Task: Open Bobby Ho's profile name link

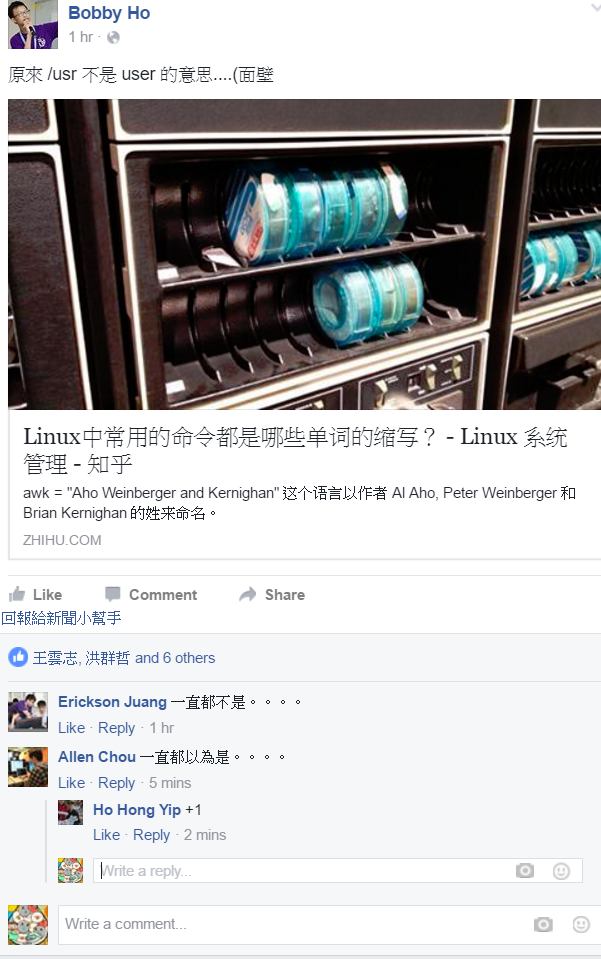Action: (x=109, y=13)
